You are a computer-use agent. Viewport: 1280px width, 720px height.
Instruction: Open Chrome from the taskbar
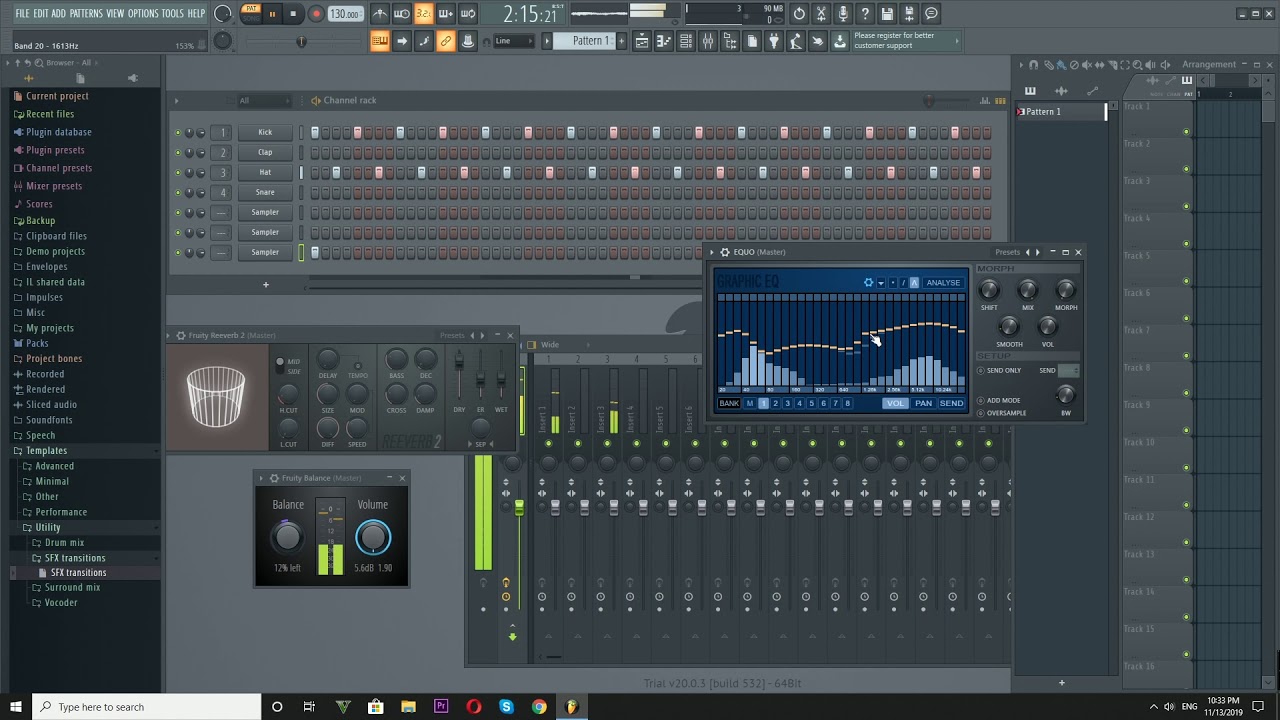(539, 707)
